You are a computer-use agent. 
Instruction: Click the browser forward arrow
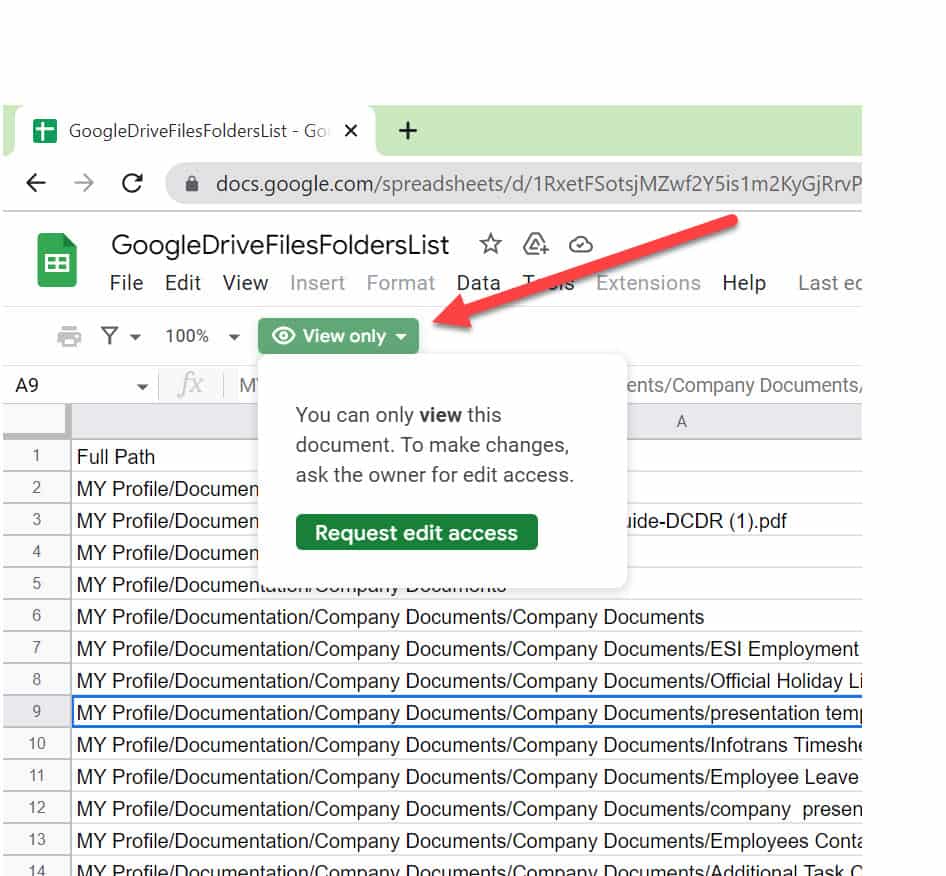coord(84,183)
